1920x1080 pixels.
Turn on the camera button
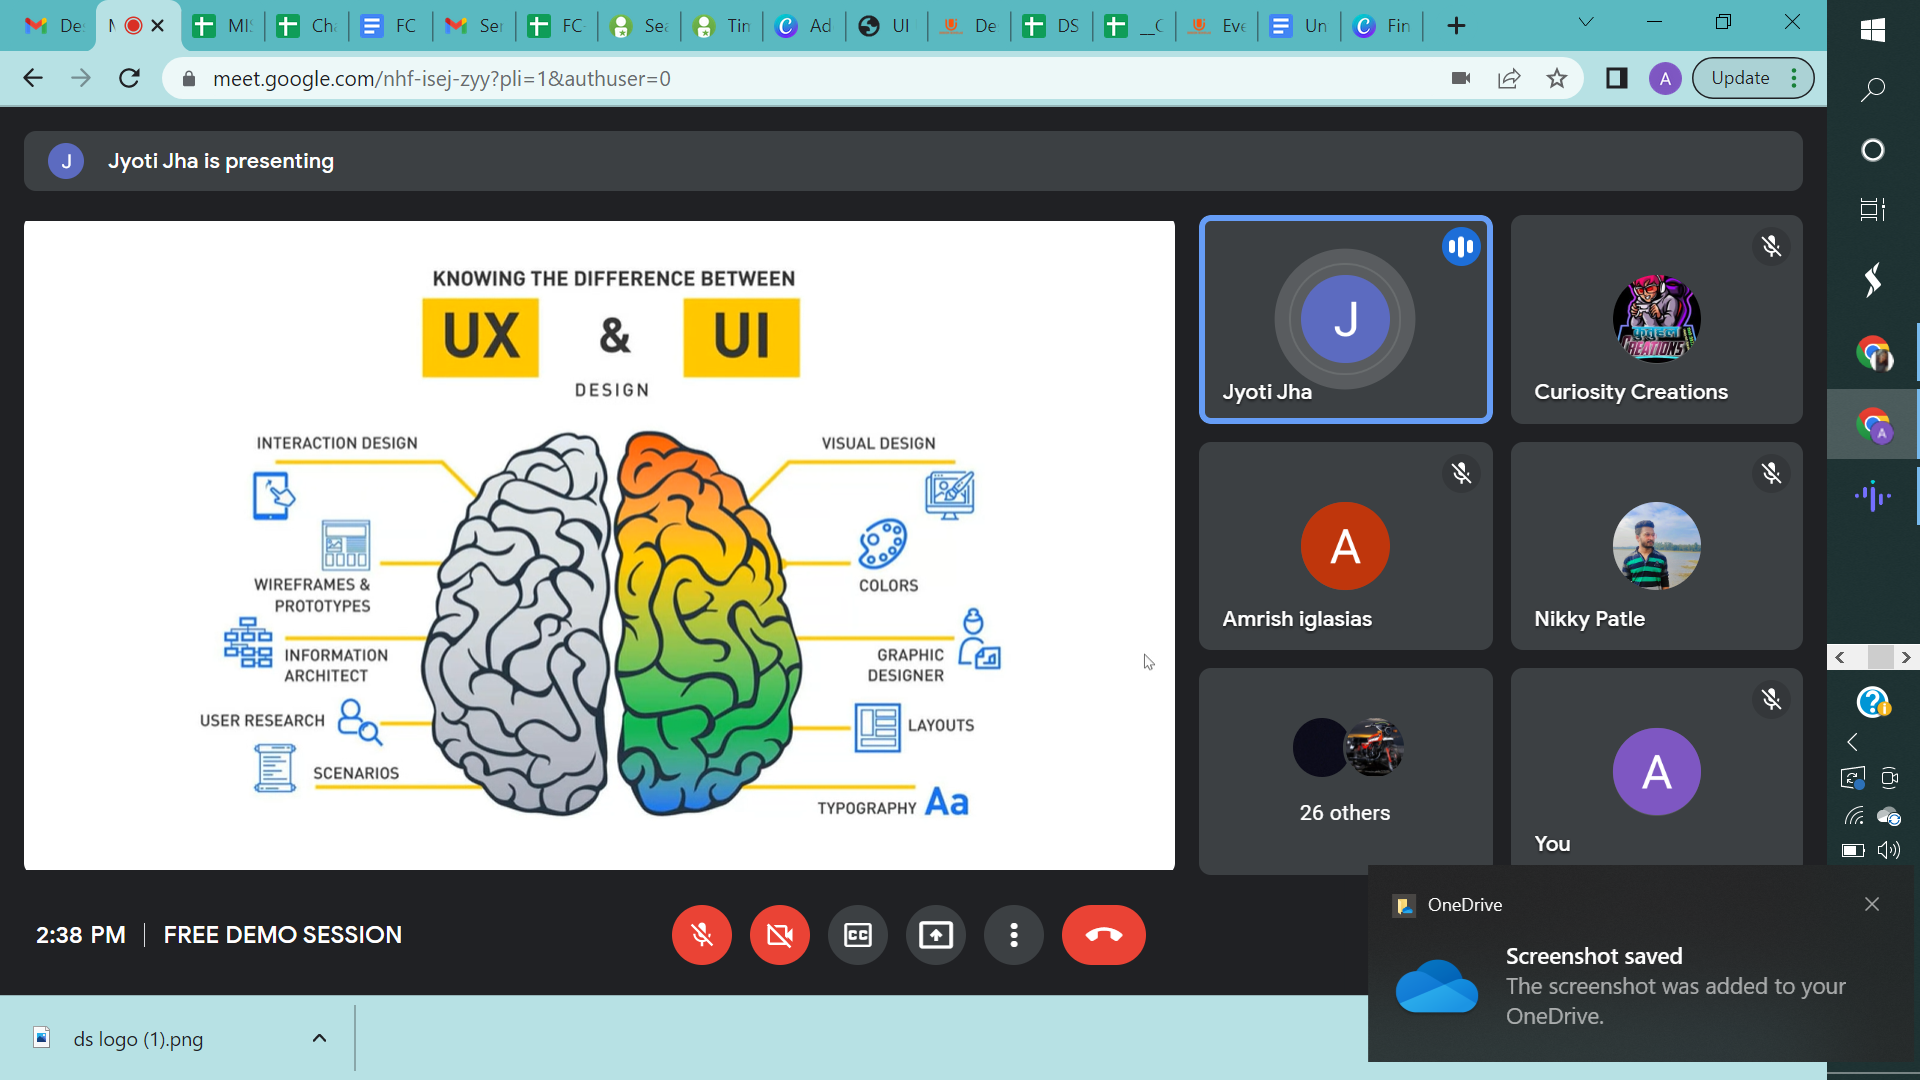click(x=779, y=935)
